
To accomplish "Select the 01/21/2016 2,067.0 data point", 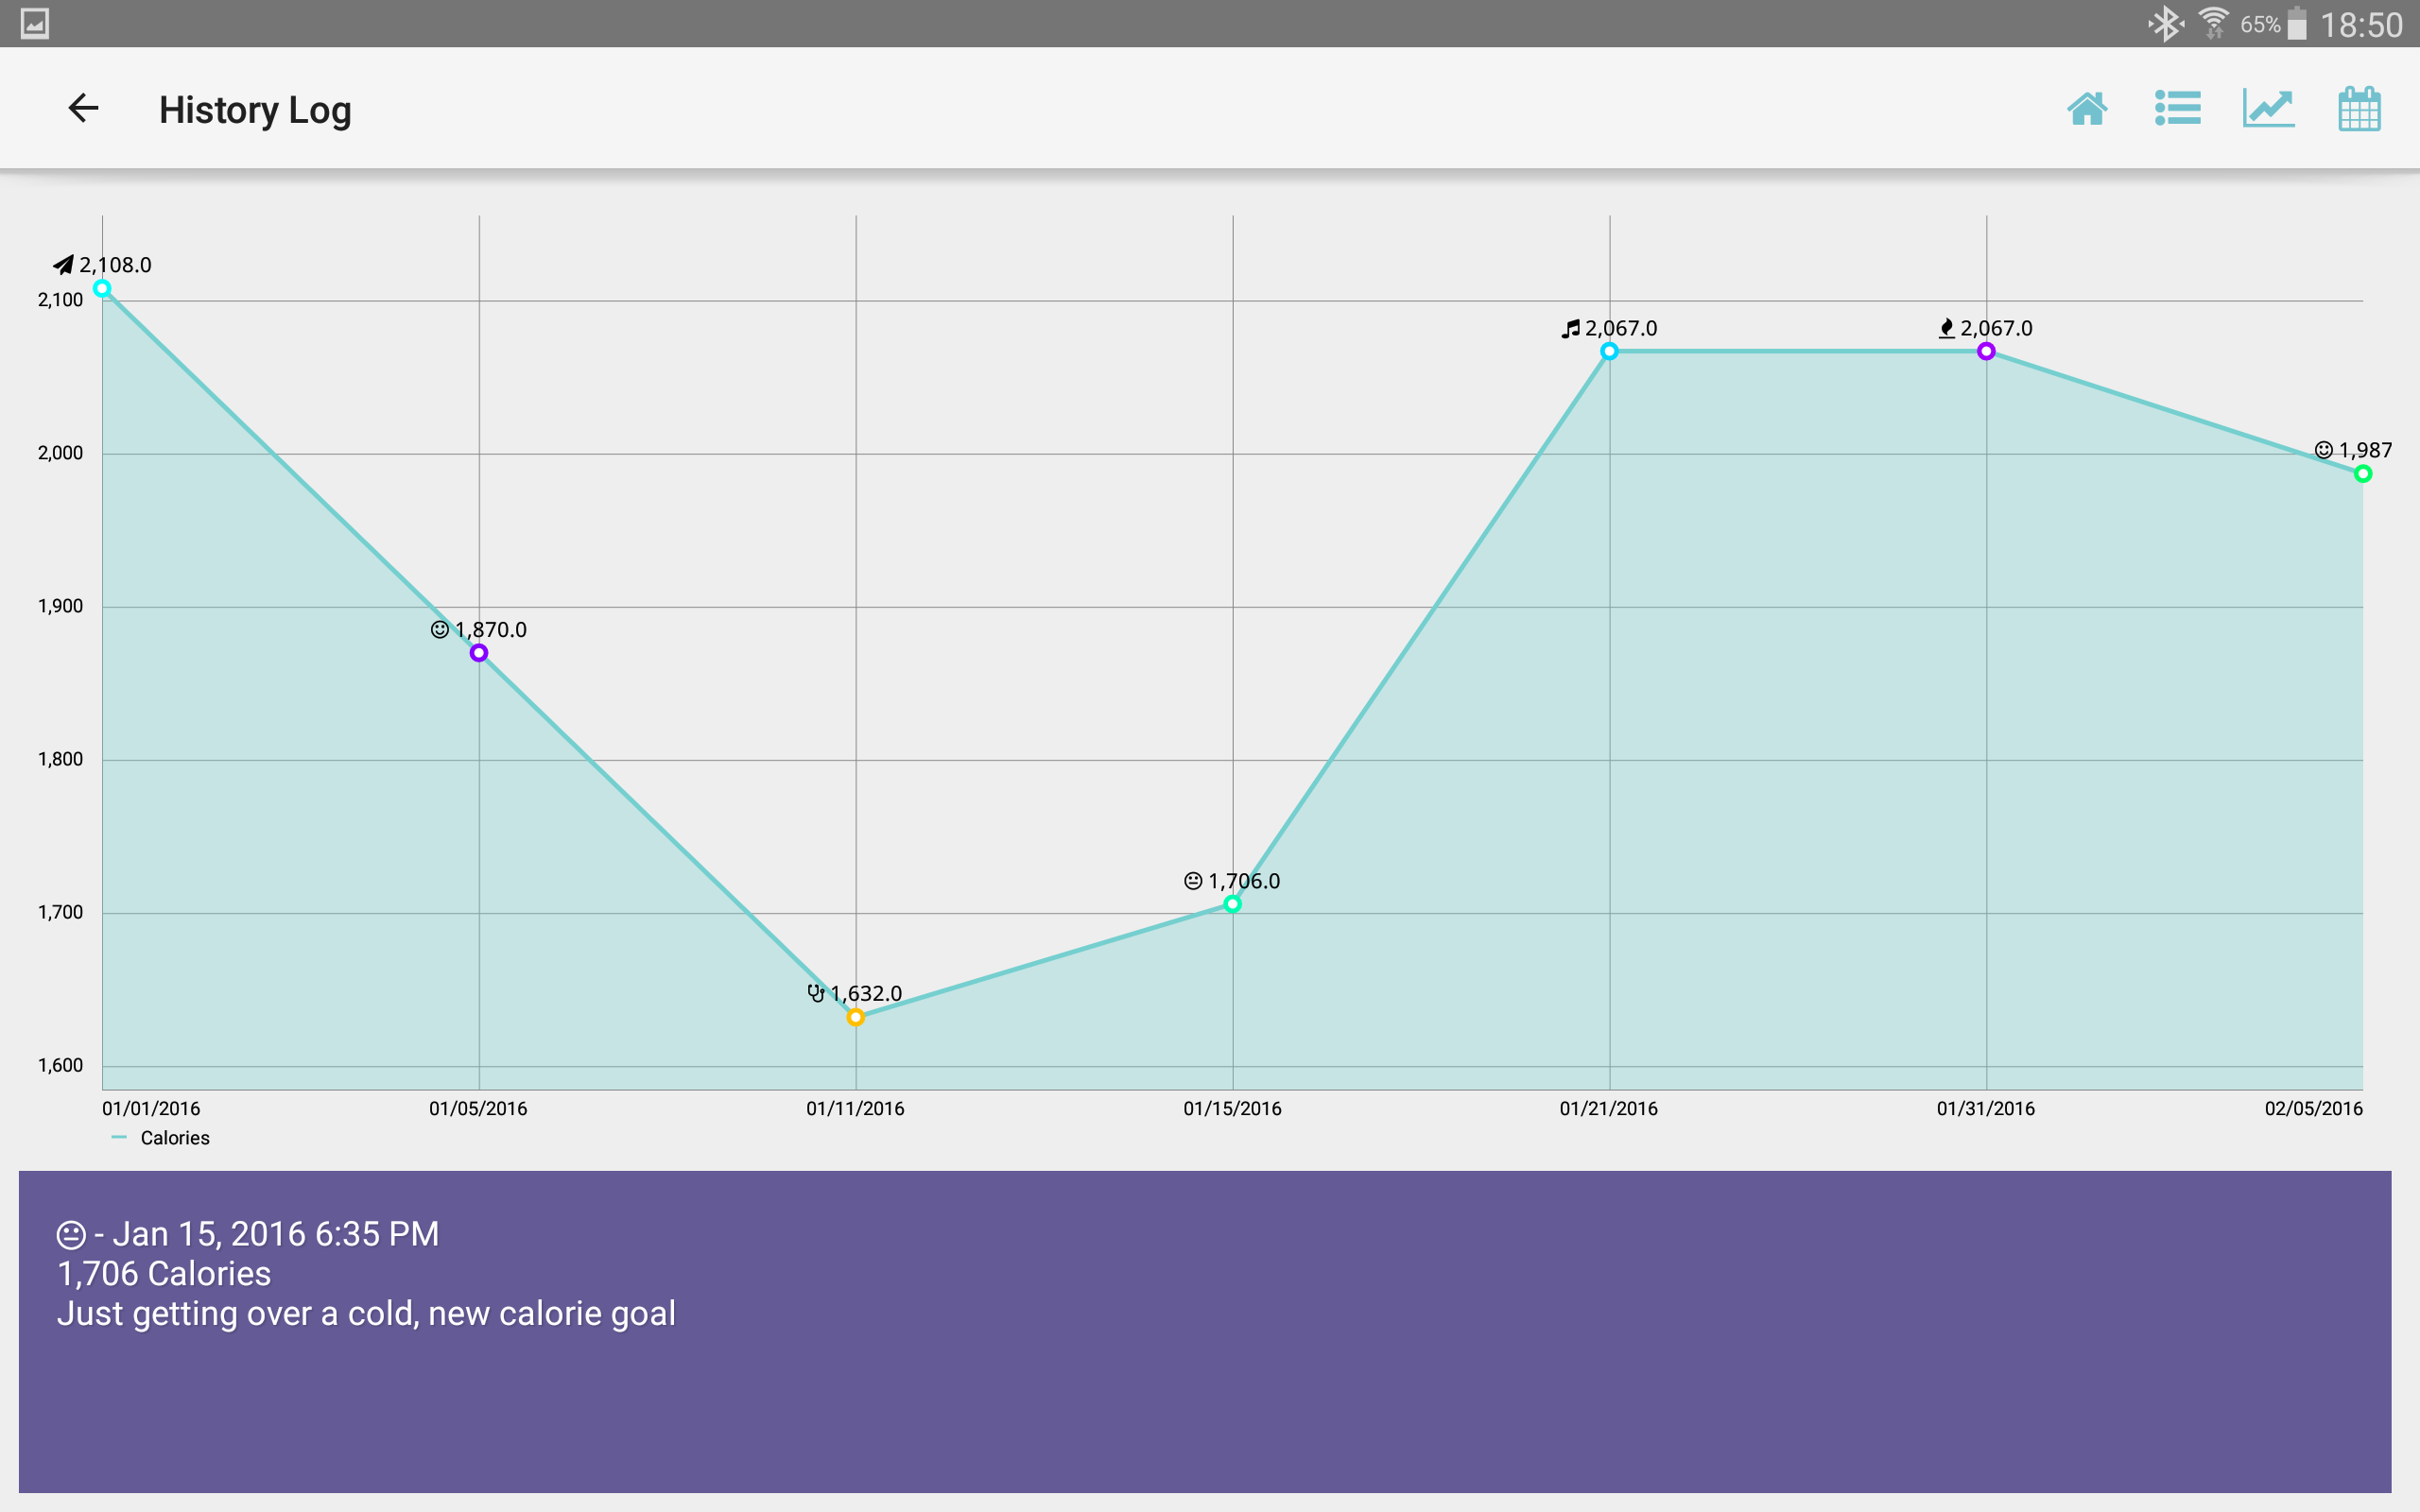I will pyautogui.click(x=1609, y=351).
